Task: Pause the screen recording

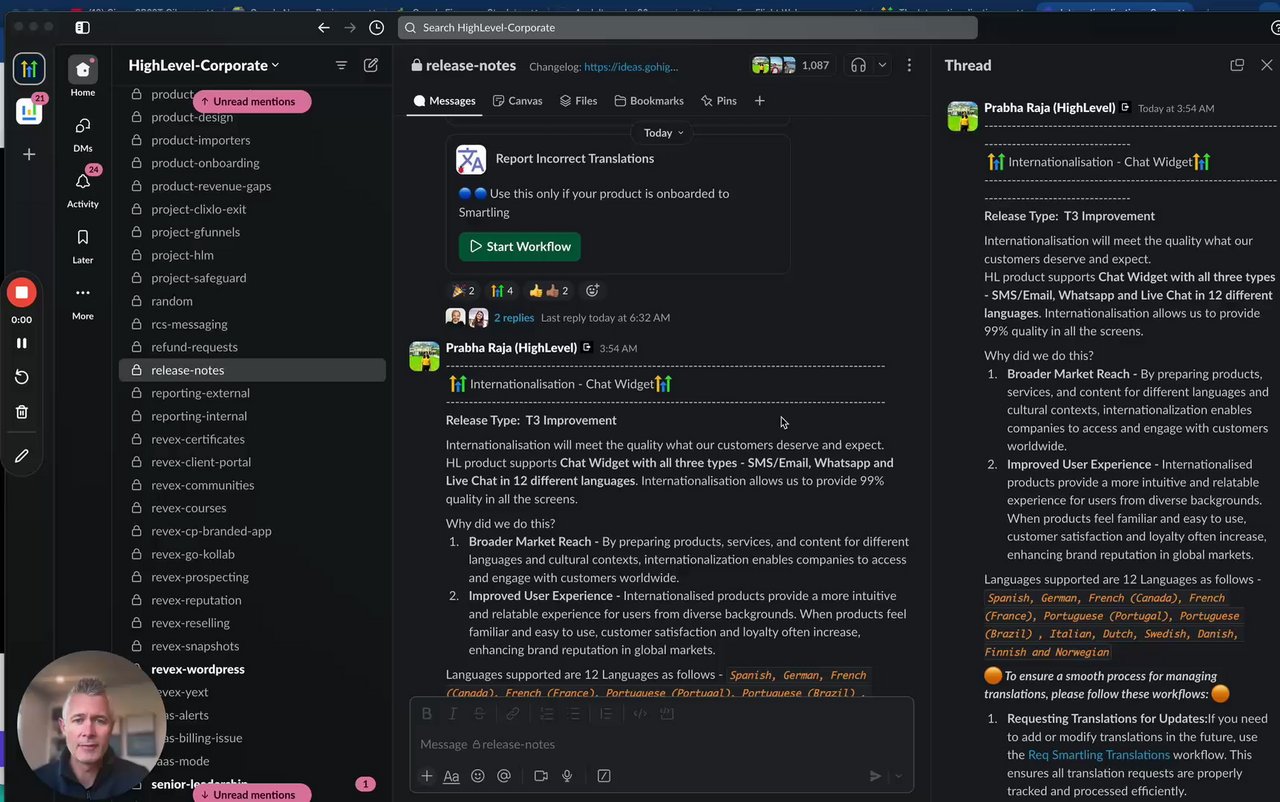Action: click(22, 343)
